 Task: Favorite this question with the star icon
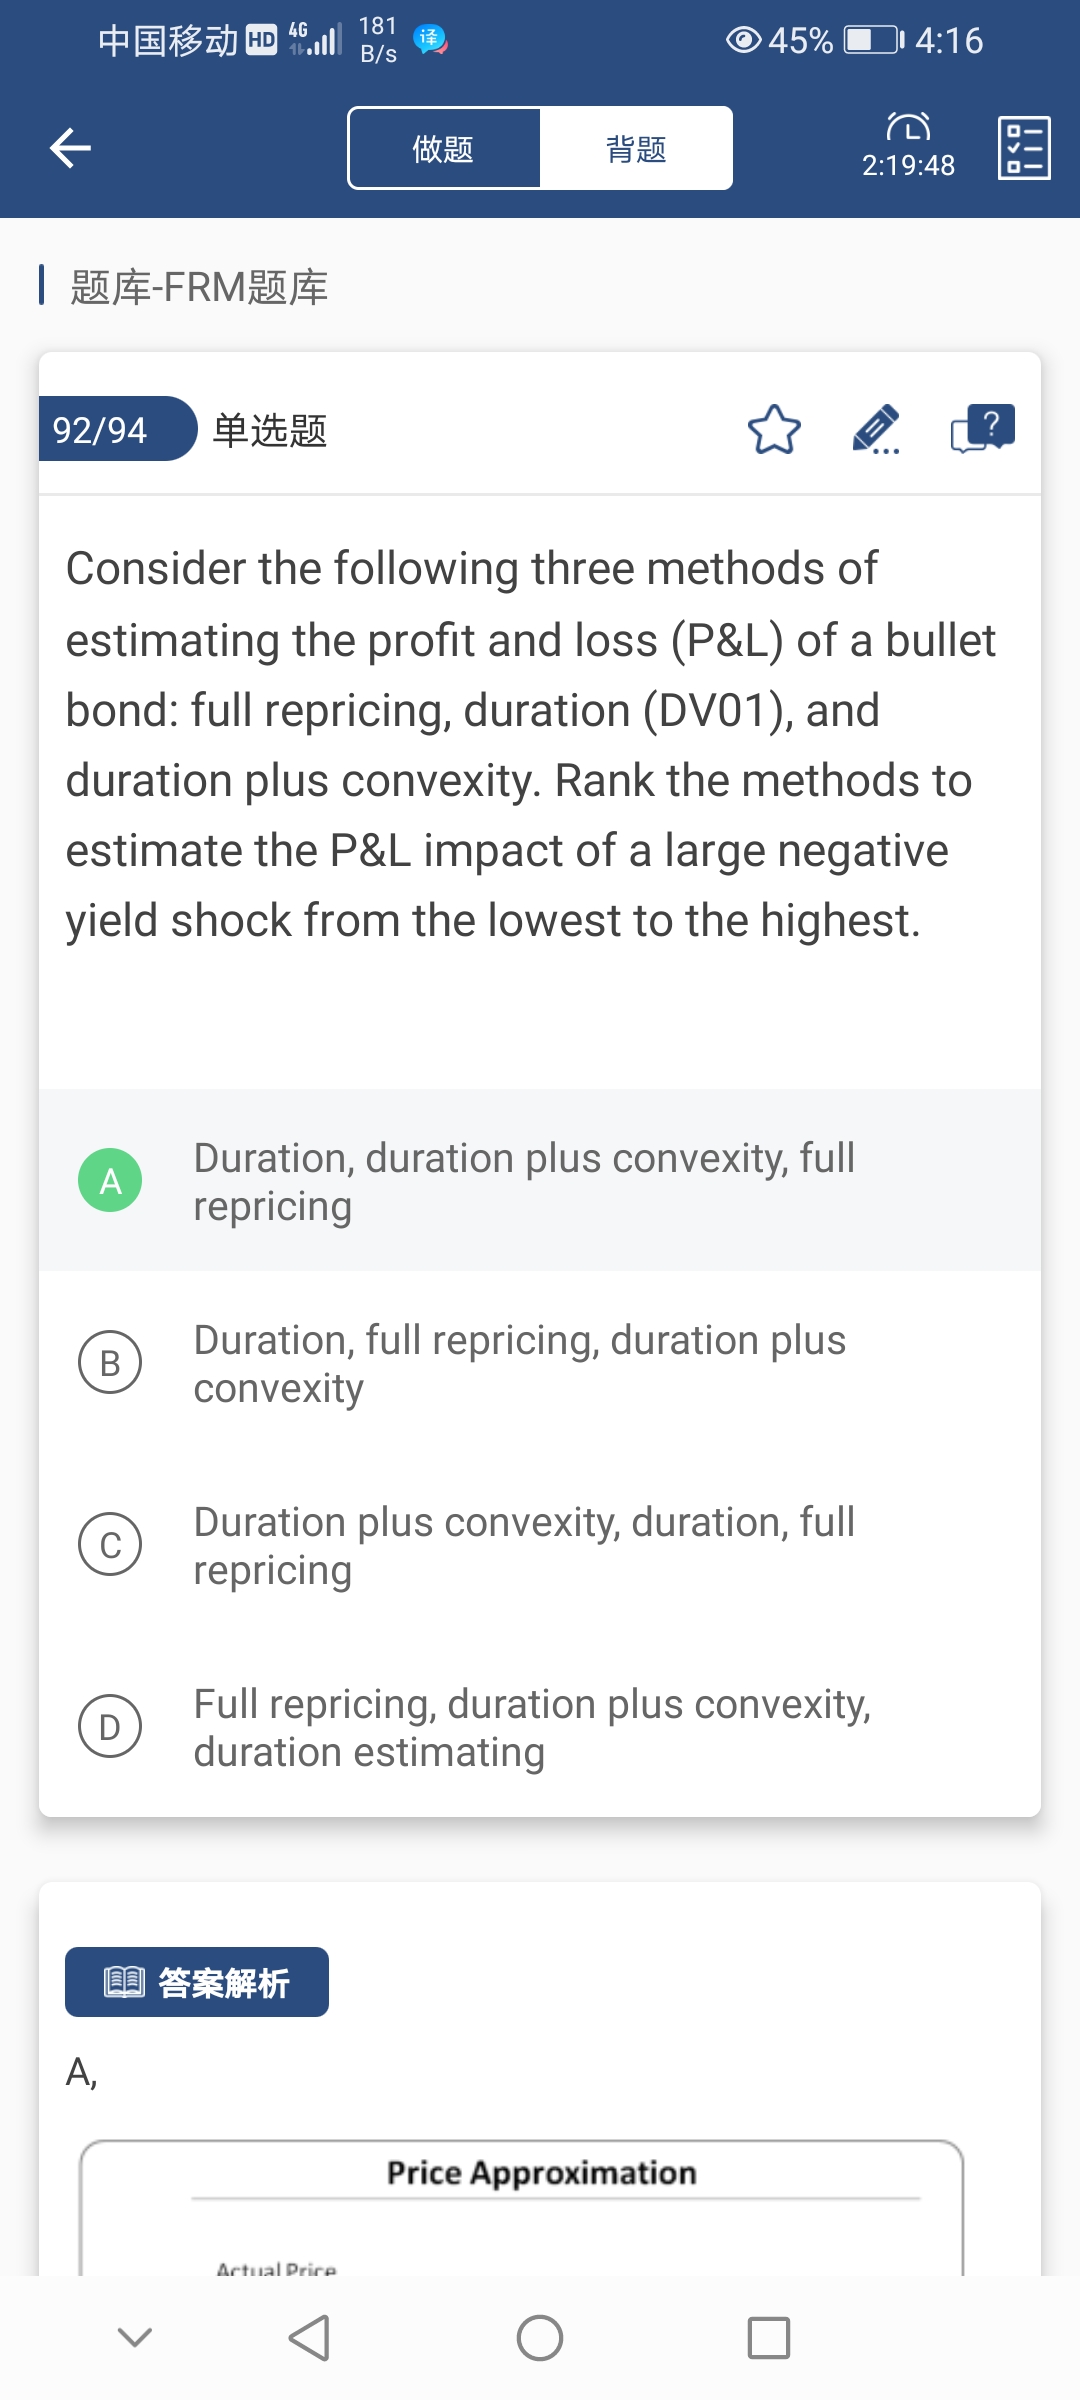[x=774, y=430]
